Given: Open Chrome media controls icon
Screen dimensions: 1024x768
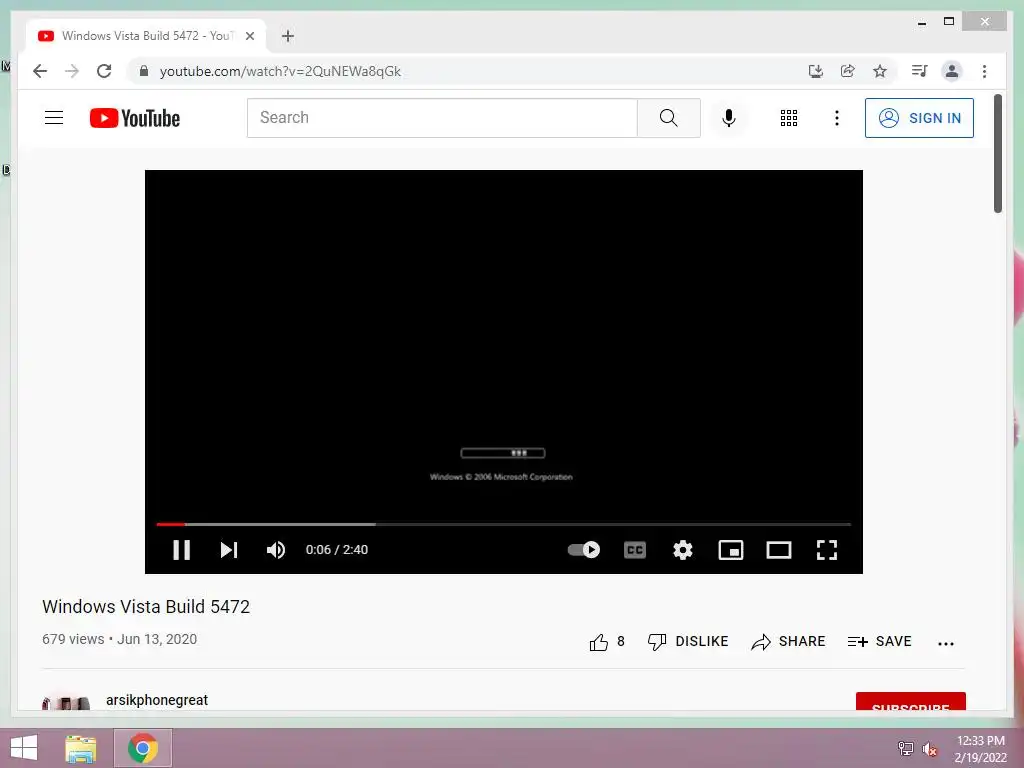Looking at the screenshot, I should click(x=920, y=71).
